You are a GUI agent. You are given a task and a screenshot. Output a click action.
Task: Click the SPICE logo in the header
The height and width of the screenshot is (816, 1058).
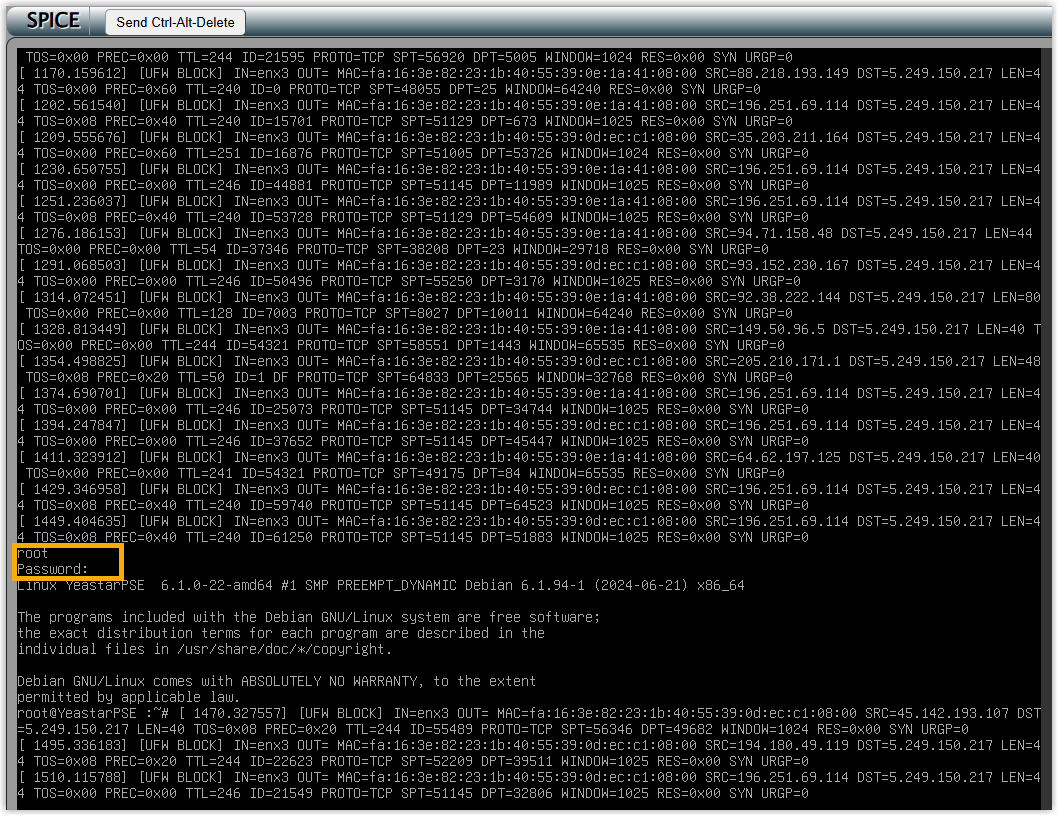click(53, 21)
